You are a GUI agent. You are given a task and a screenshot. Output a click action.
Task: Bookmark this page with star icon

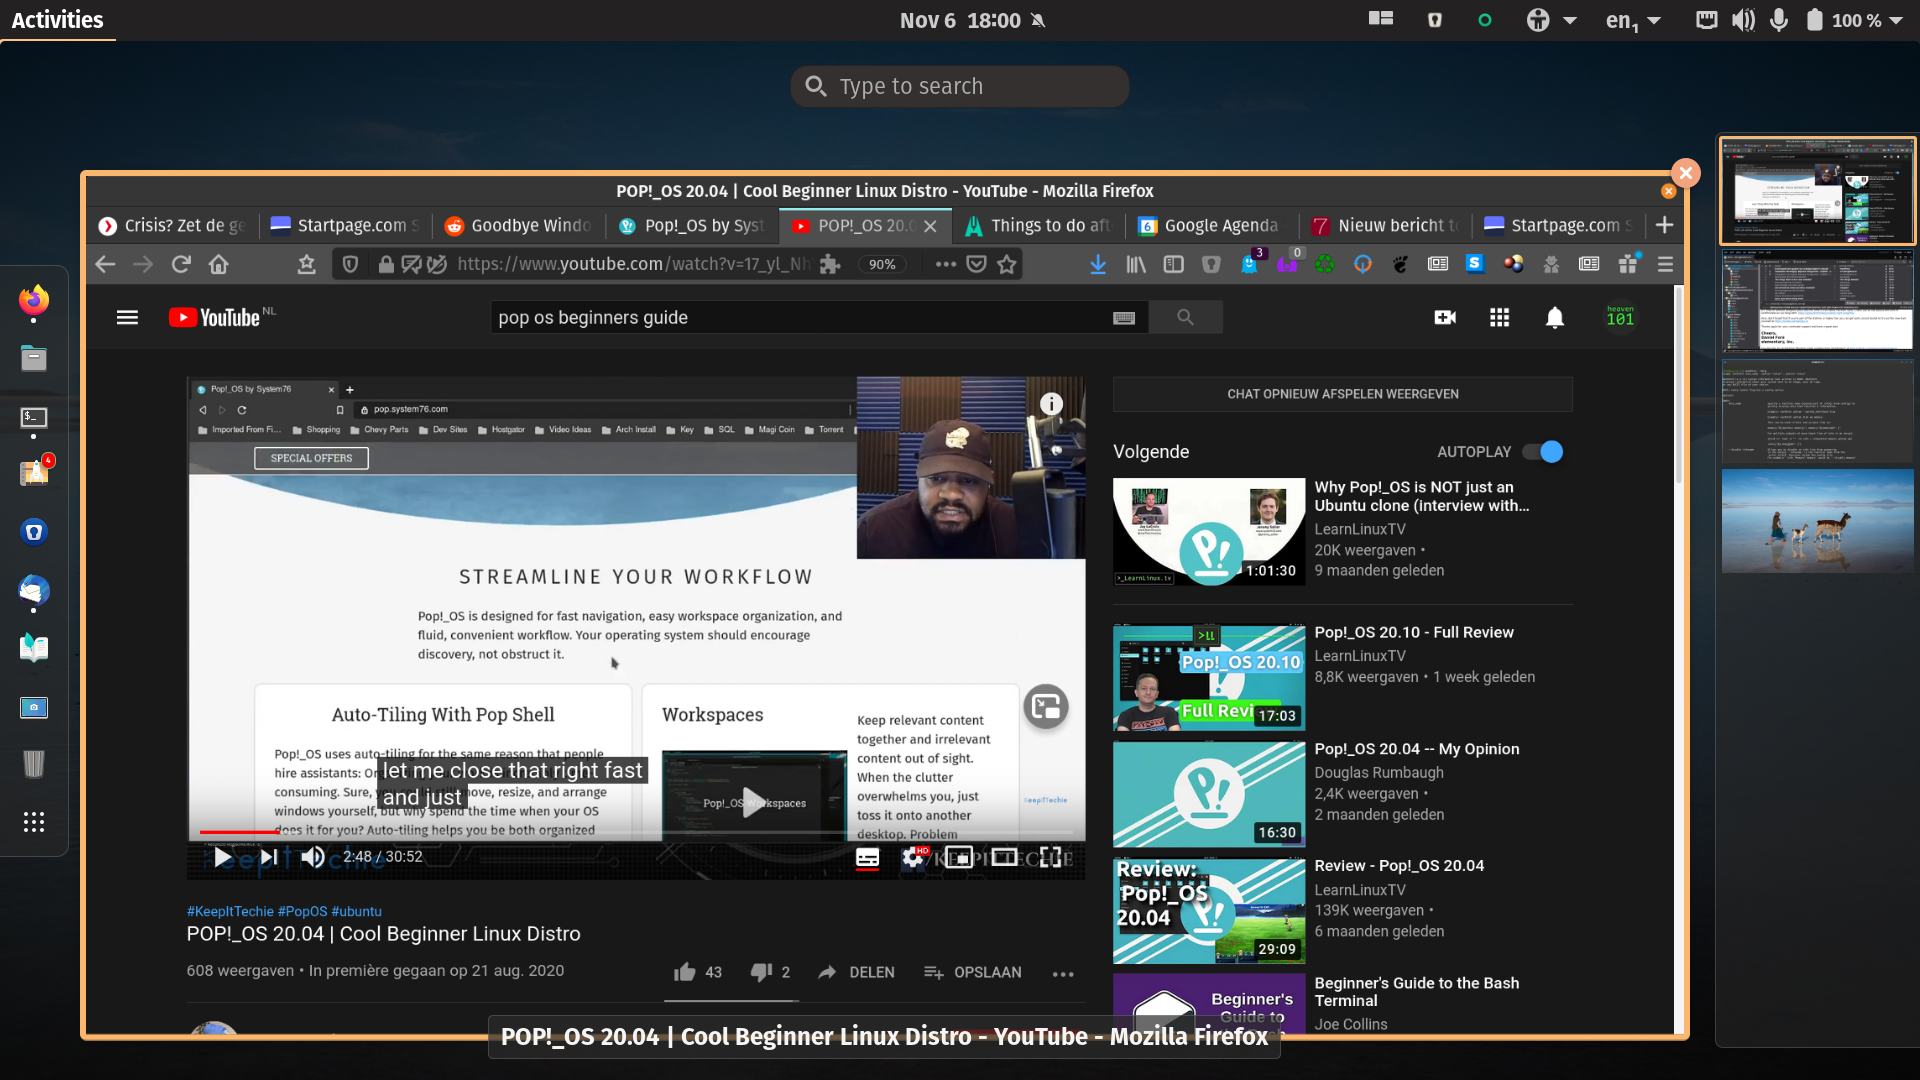click(x=1007, y=264)
